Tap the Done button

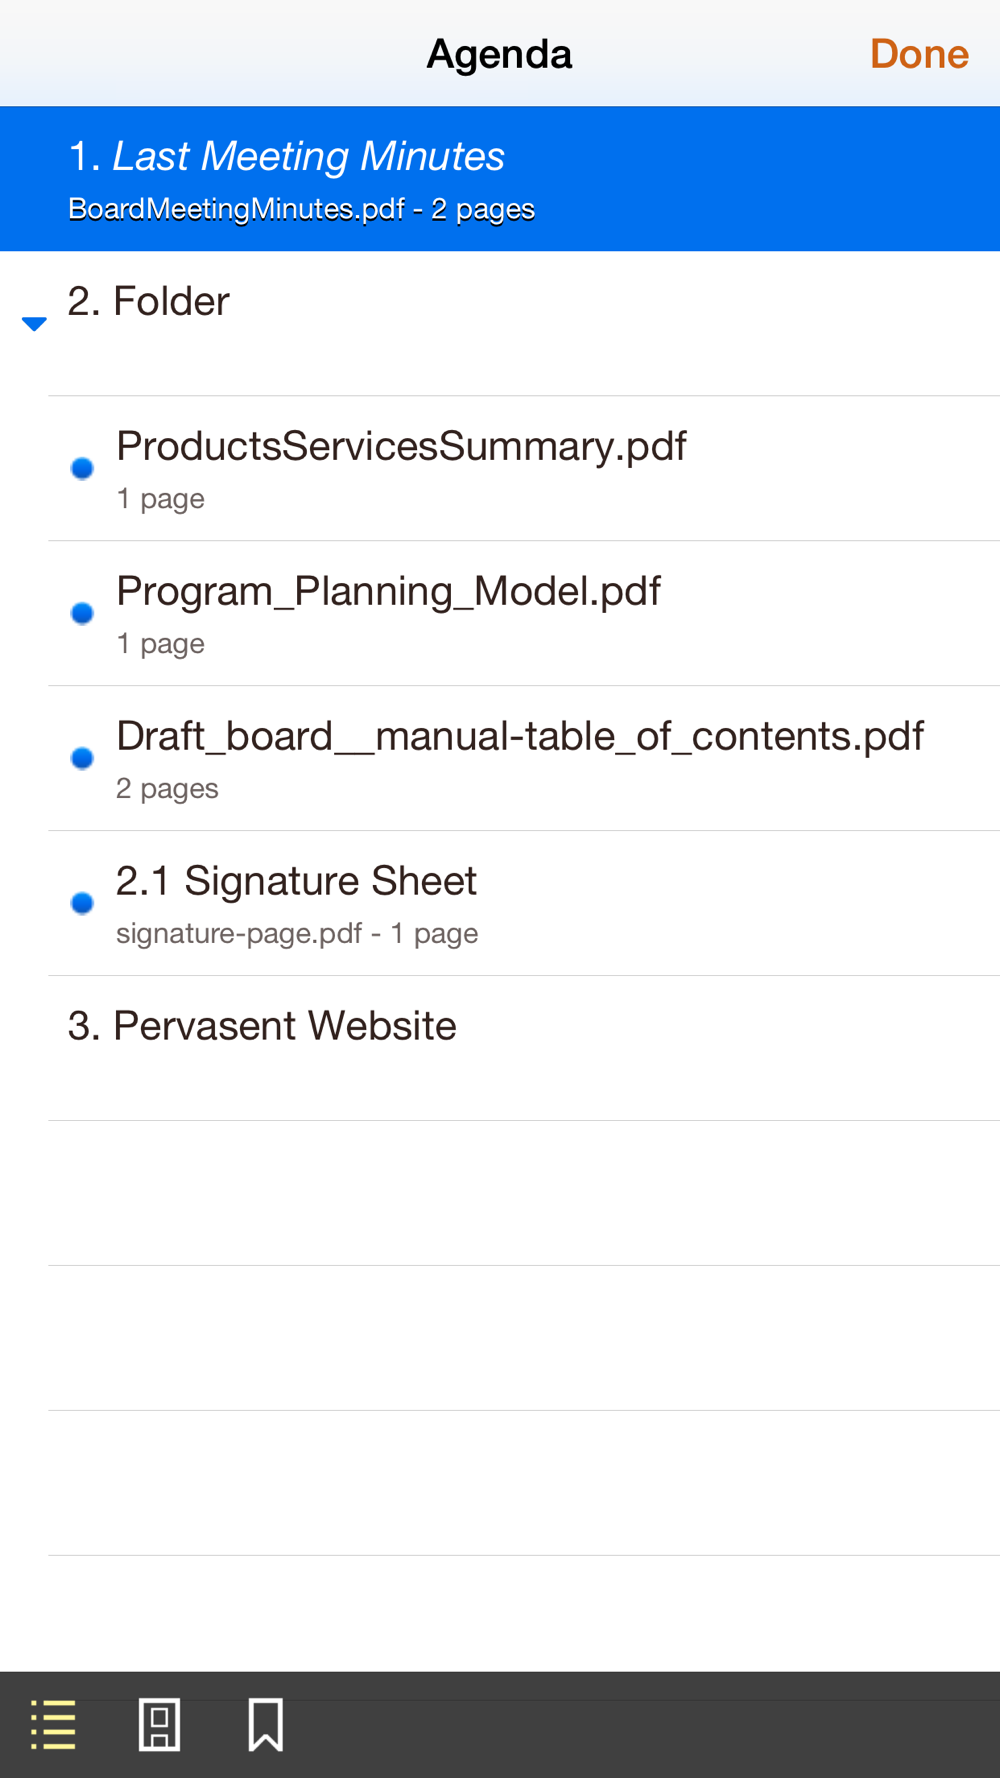tap(918, 54)
